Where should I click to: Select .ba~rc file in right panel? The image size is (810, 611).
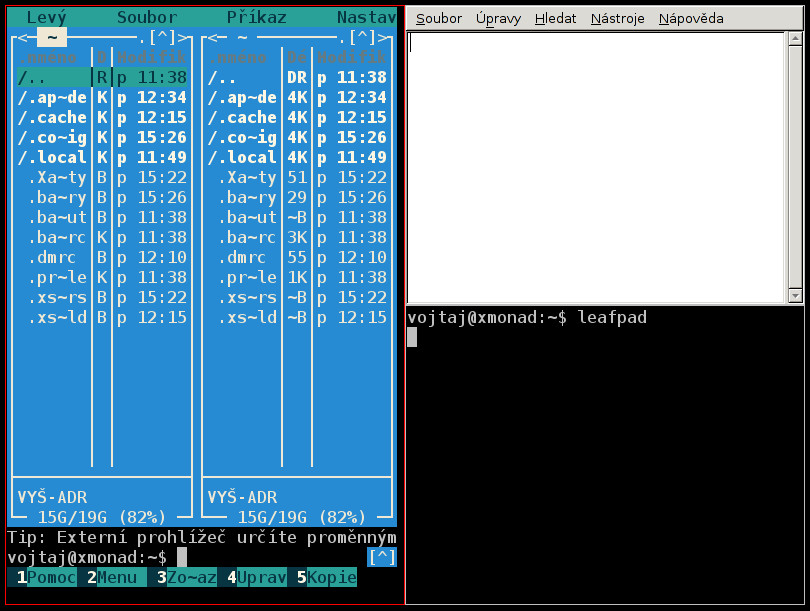coord(297,238)
